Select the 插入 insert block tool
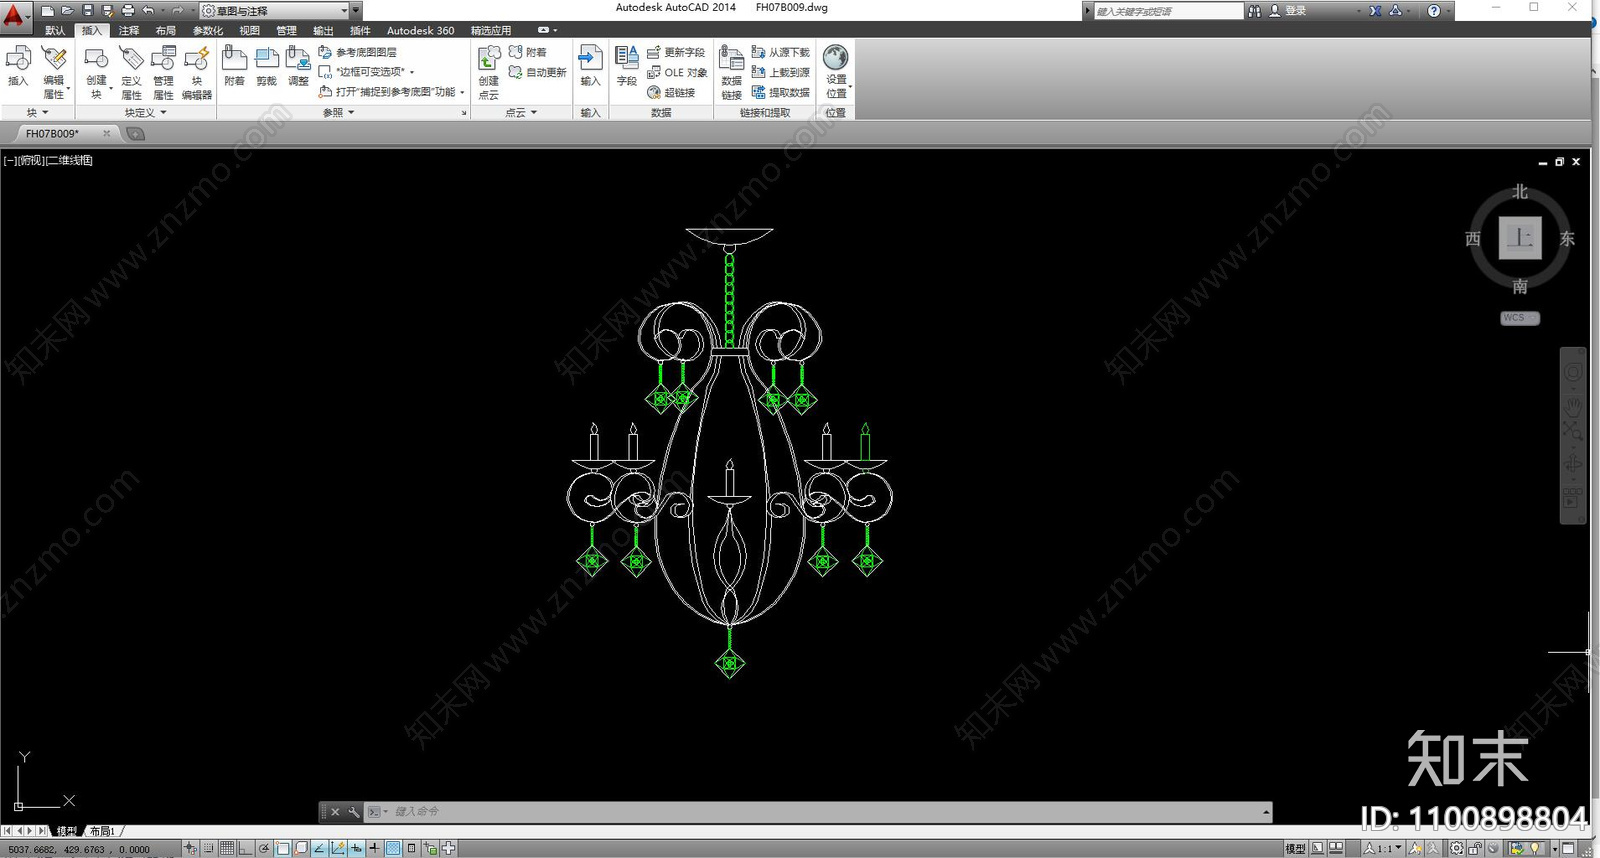 tap(18, 66)
